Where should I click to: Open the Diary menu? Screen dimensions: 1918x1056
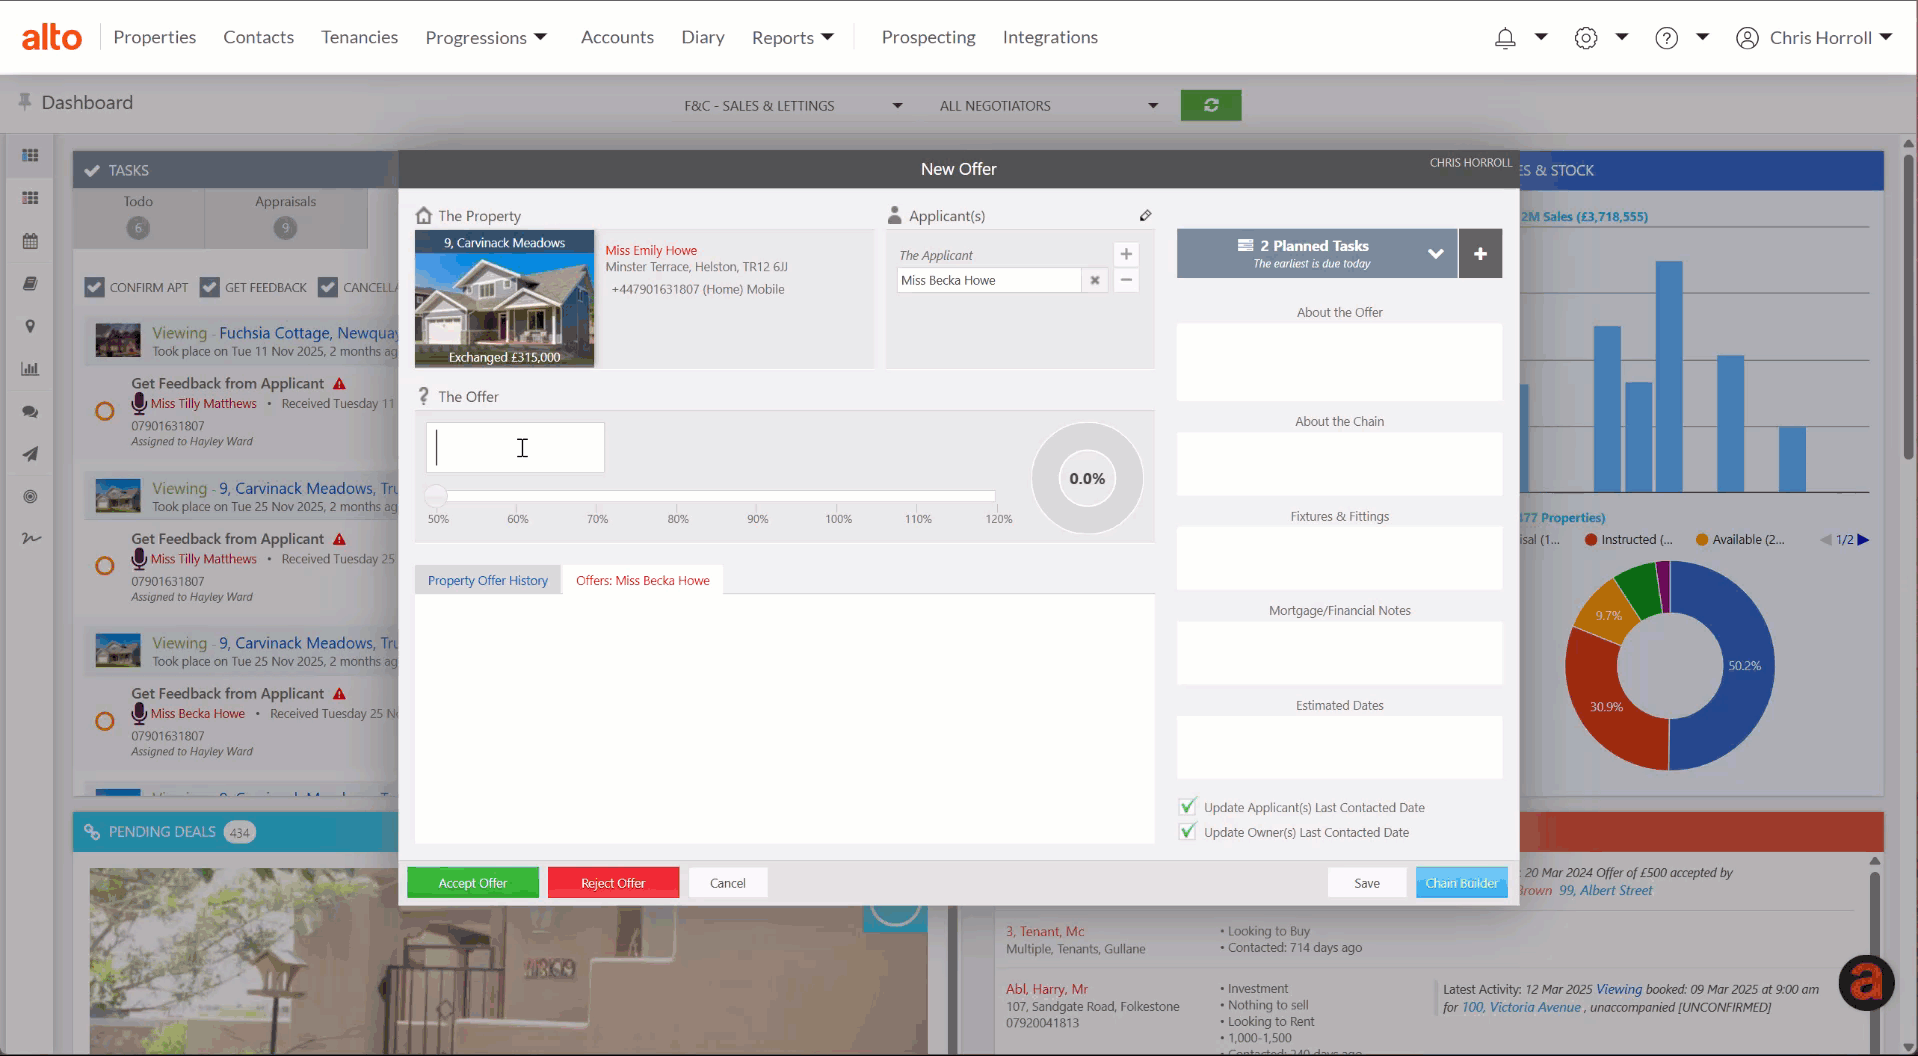703,37
